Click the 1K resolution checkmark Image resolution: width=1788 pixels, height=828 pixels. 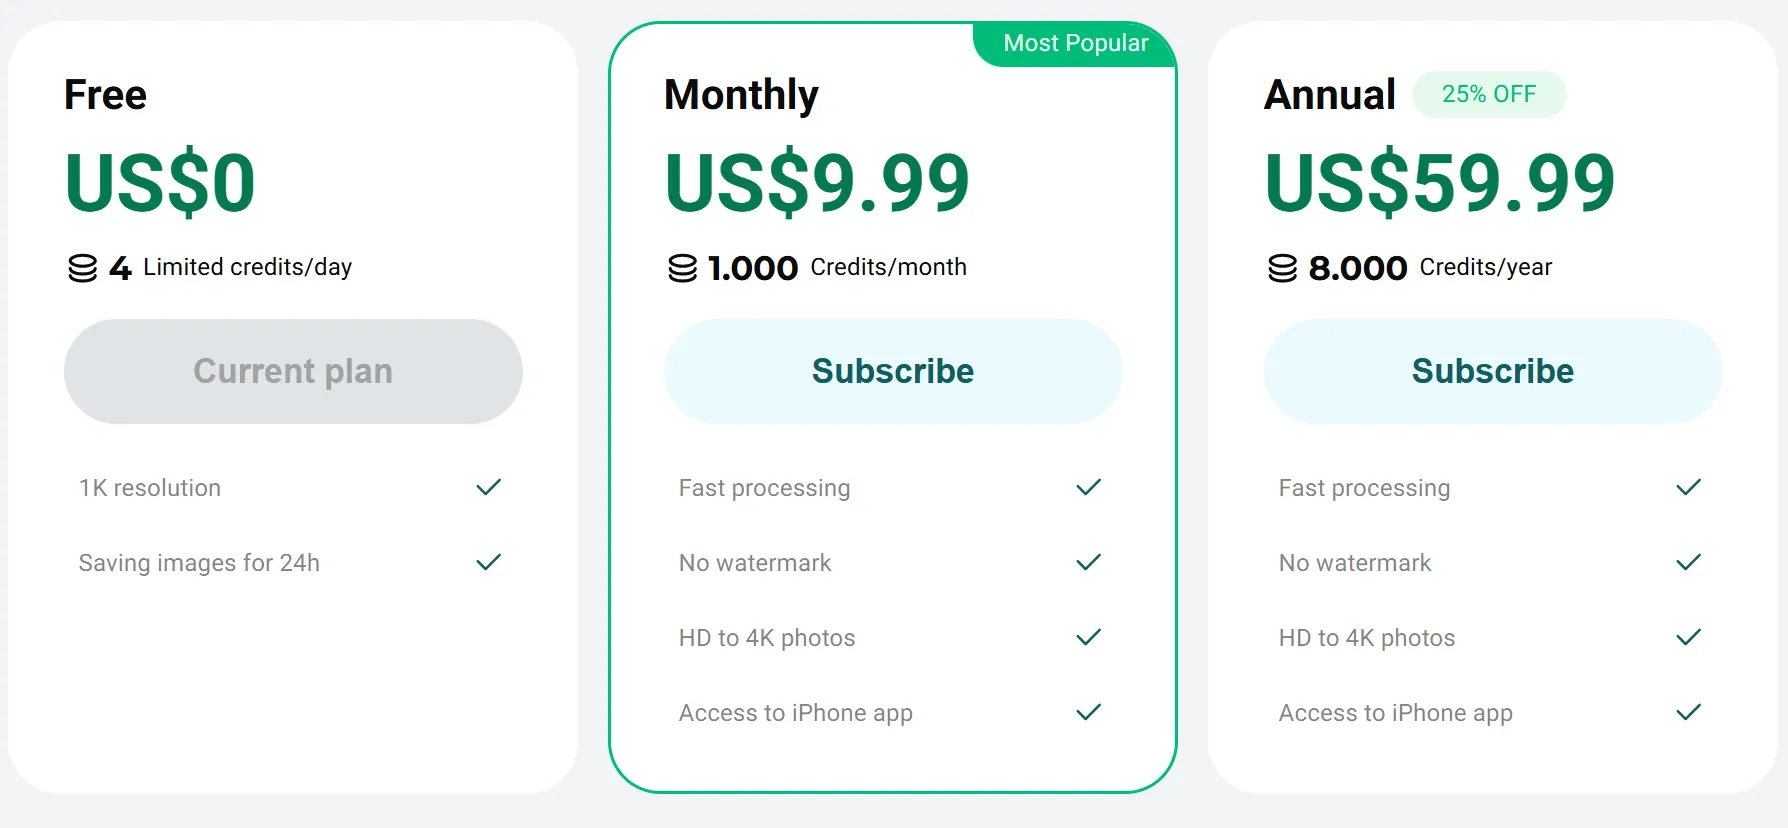(x=489, y=488)
